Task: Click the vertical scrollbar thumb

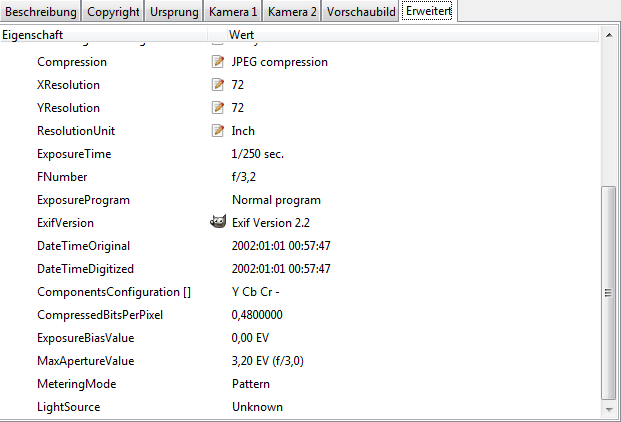Action: [x=609, y=293]
